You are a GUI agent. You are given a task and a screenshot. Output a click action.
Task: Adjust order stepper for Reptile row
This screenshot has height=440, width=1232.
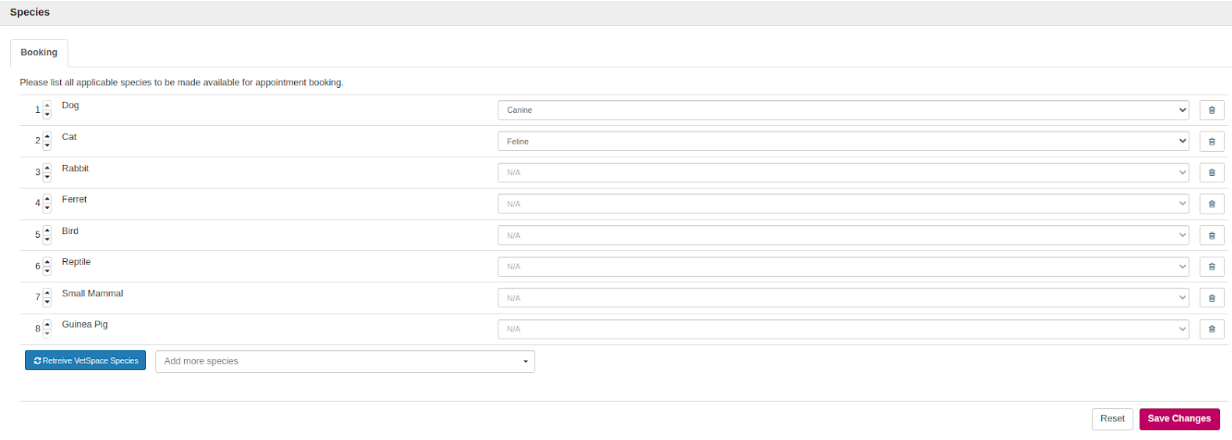click(47, 267)
